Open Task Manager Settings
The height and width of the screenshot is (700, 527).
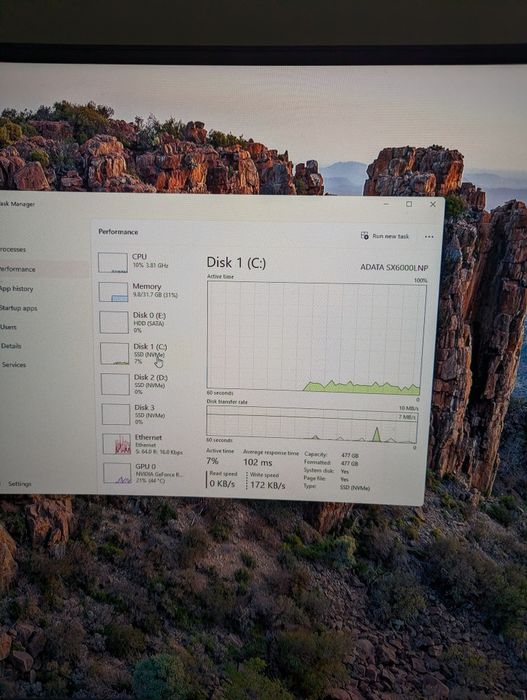coord(19,483)
